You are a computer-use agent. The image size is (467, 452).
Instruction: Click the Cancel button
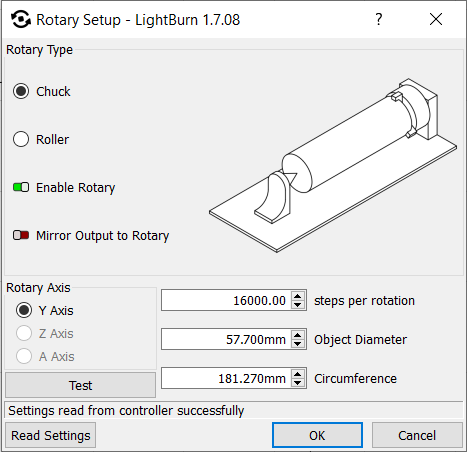pyautogui.click(x=417, y=435)
